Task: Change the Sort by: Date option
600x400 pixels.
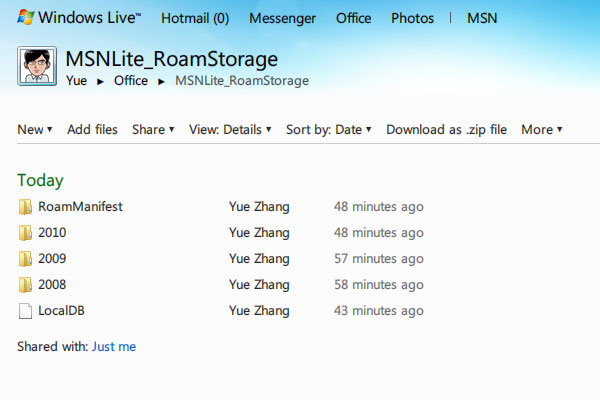Action: [328, 129]
